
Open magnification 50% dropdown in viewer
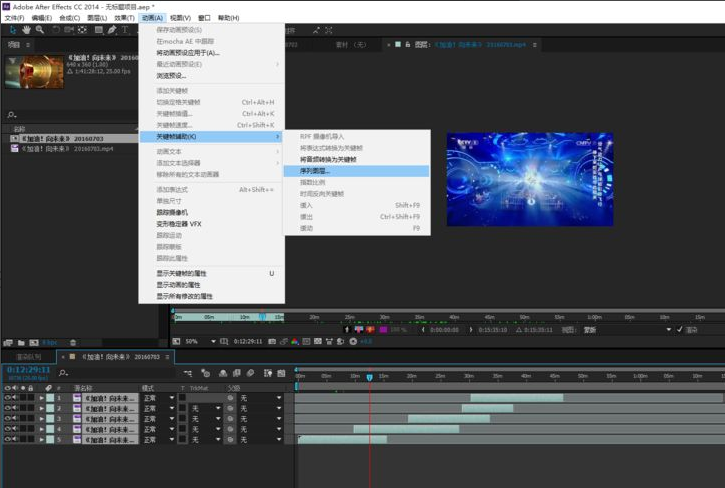[201, 341]
